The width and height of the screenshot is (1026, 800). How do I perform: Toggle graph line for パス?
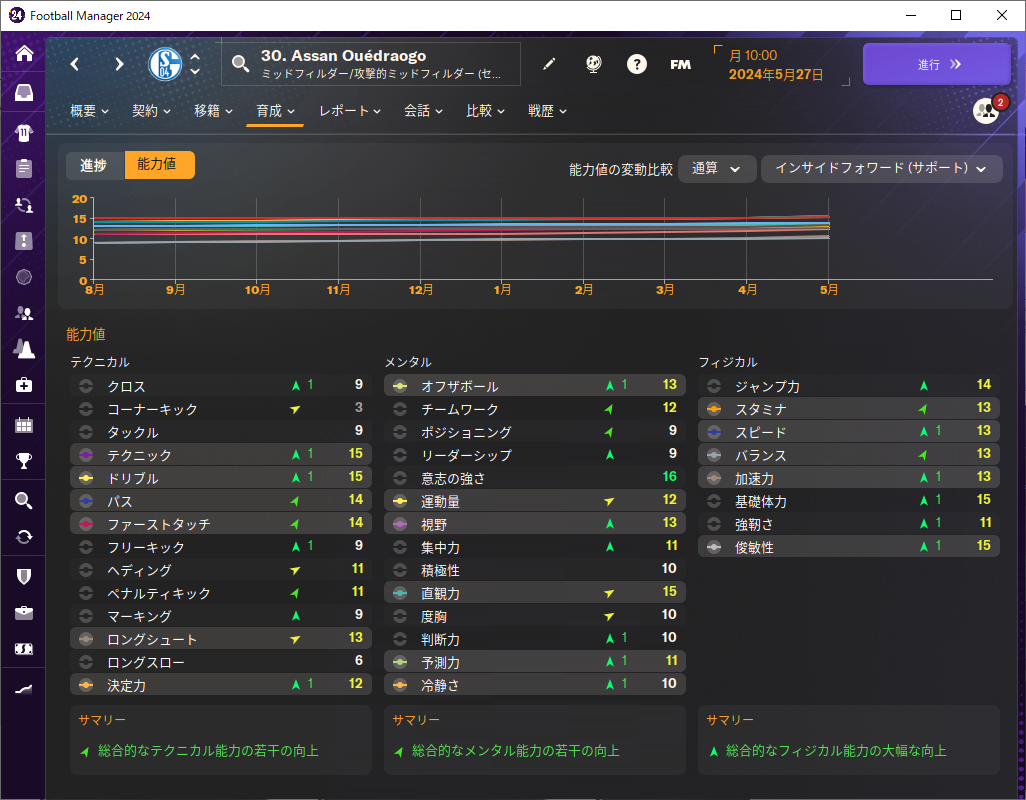[x=86, y=501]
